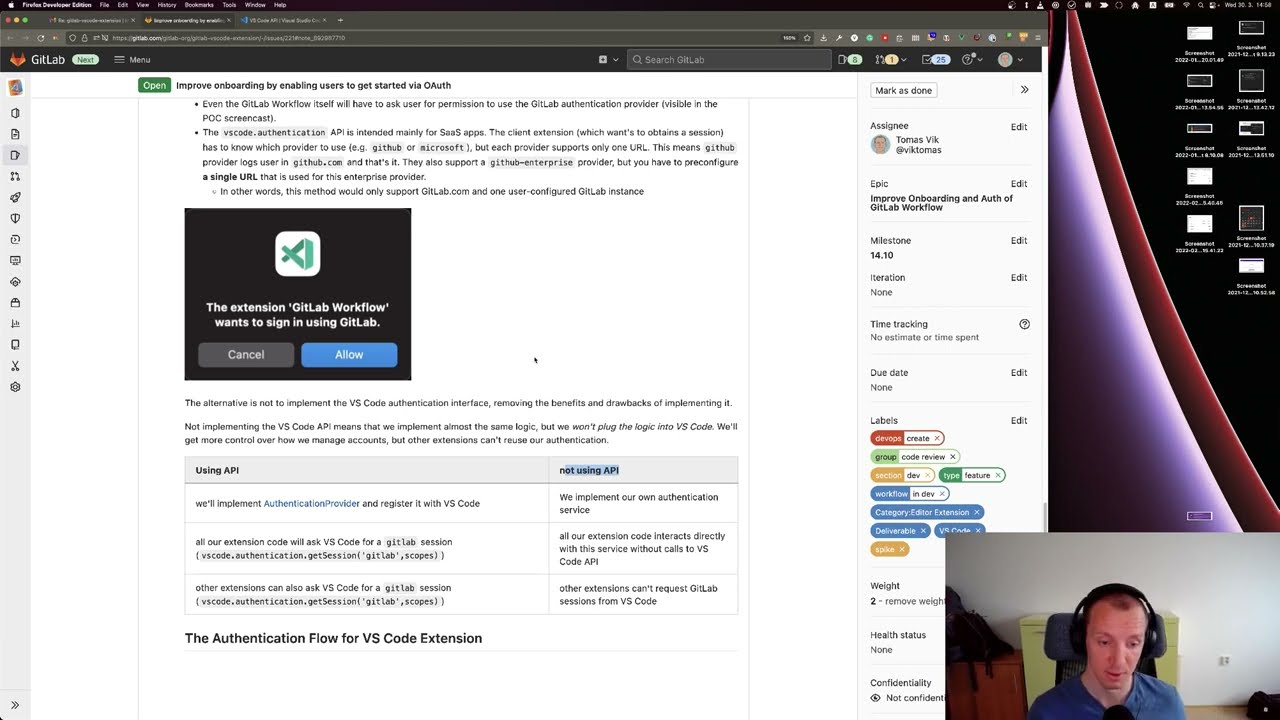Edit the Milestone field
The height and width of the screenshot is (720, 1280).
(x=1018, y=241)
